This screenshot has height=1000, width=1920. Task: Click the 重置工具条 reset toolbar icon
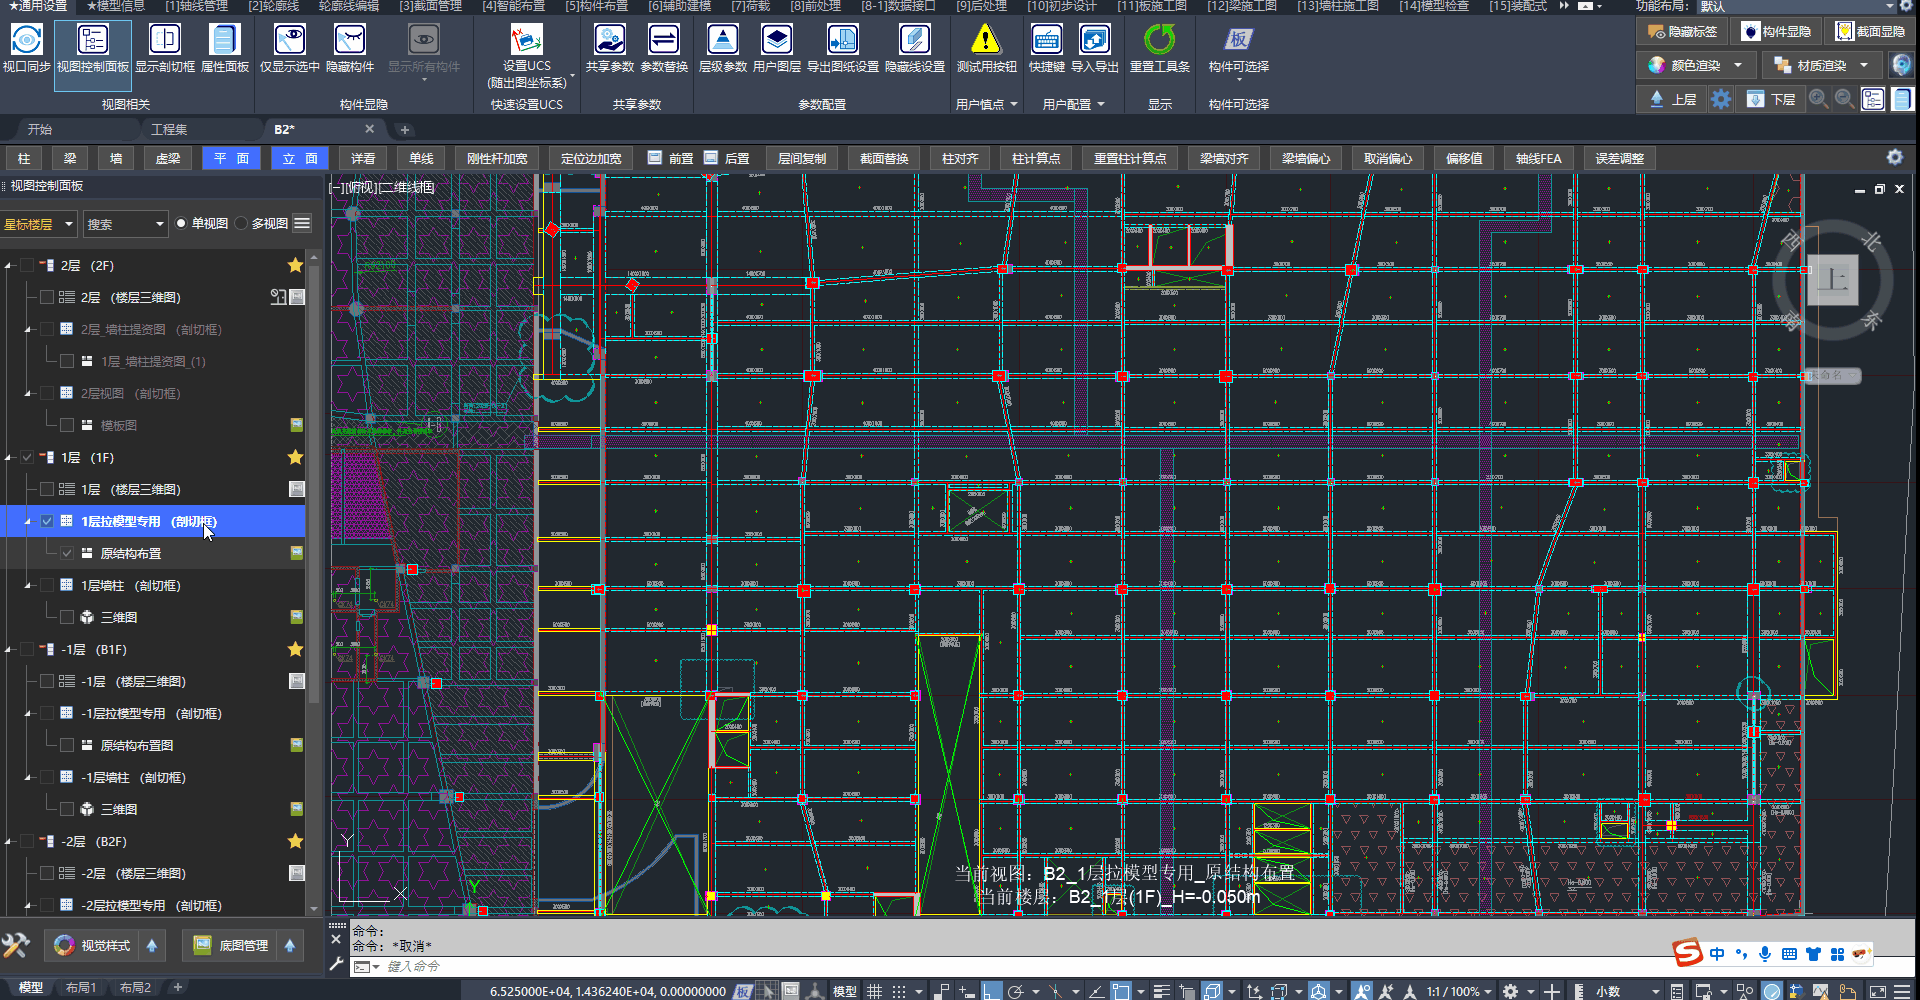coord(1159,40)
